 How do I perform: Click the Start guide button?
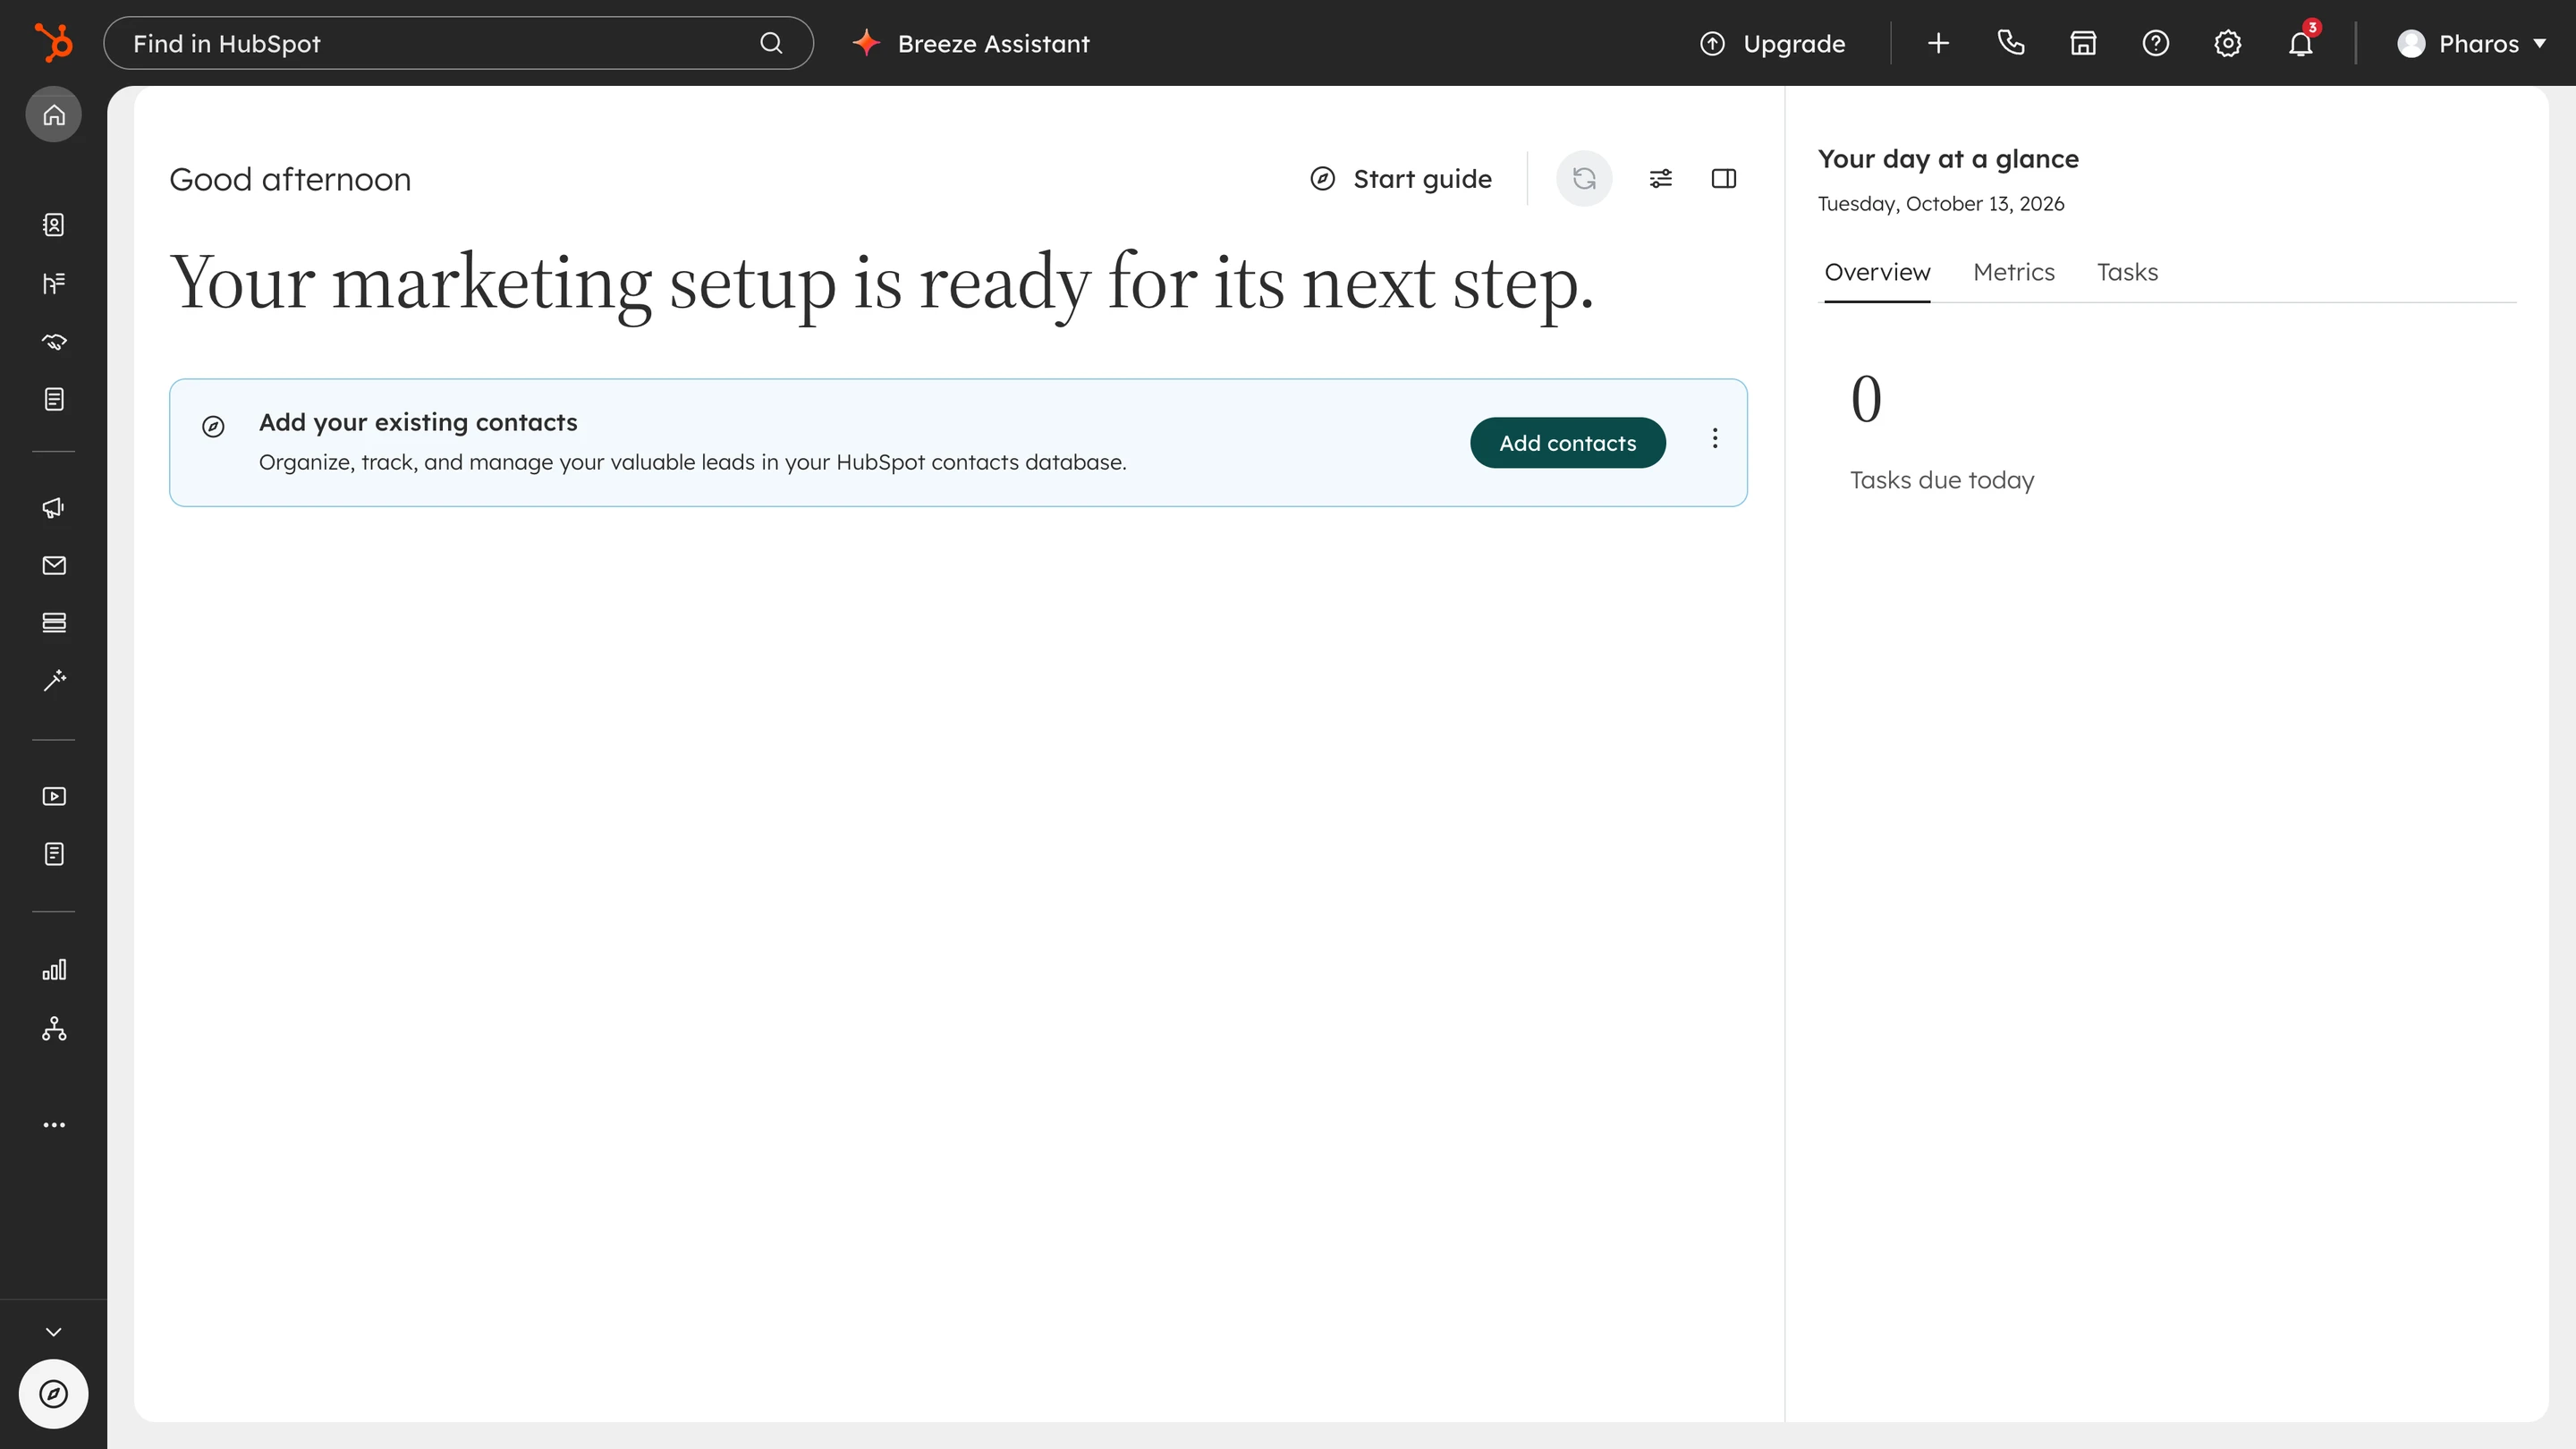[x=1400, y=179]
